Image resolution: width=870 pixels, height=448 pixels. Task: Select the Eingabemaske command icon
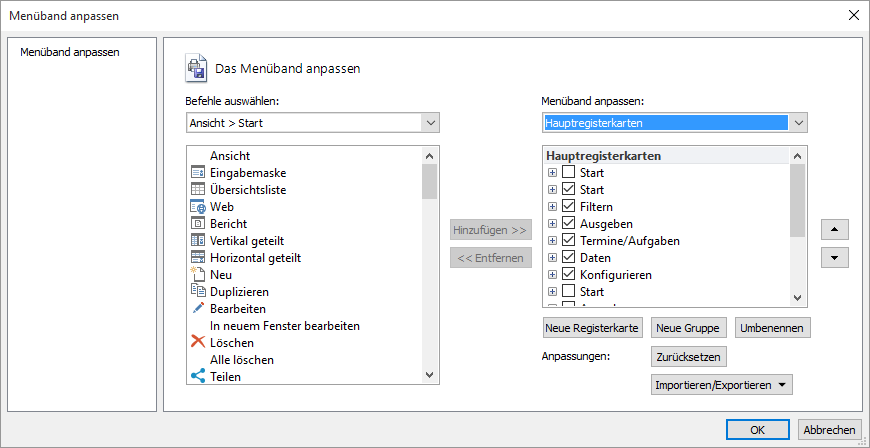pyautogui.click(x=197, y=173)
